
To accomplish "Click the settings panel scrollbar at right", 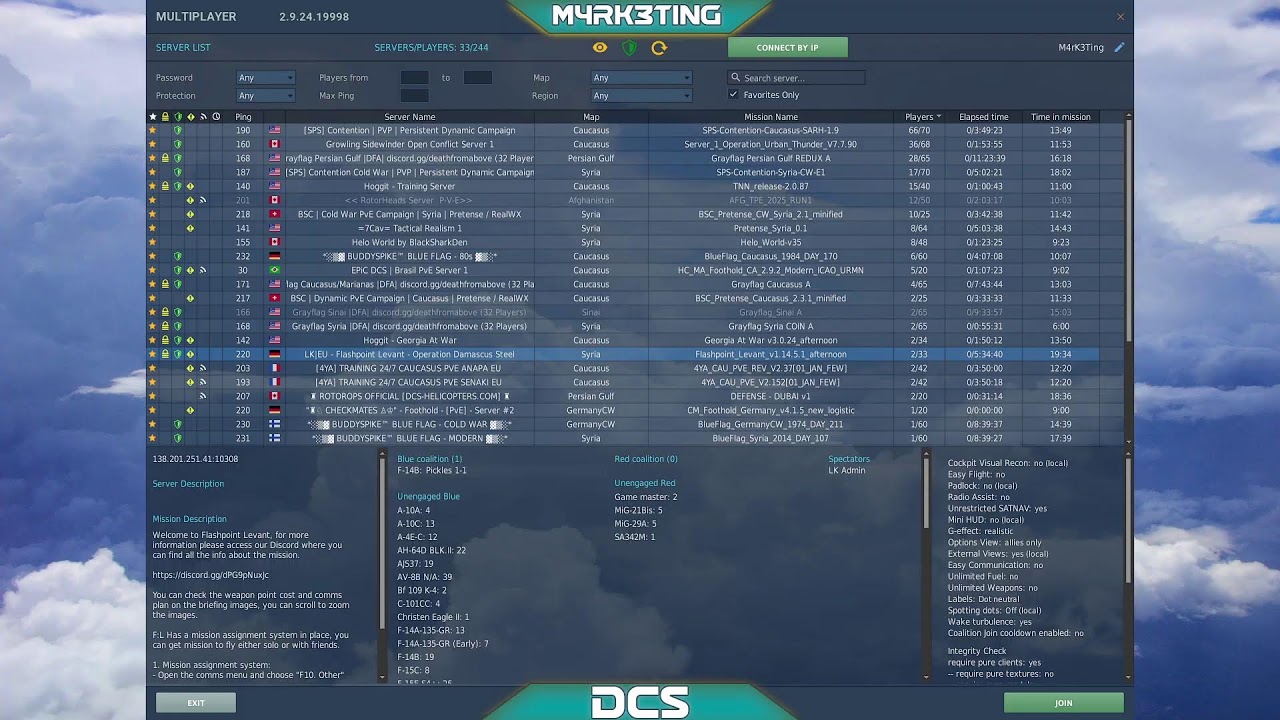I will tap(1129, 520).
